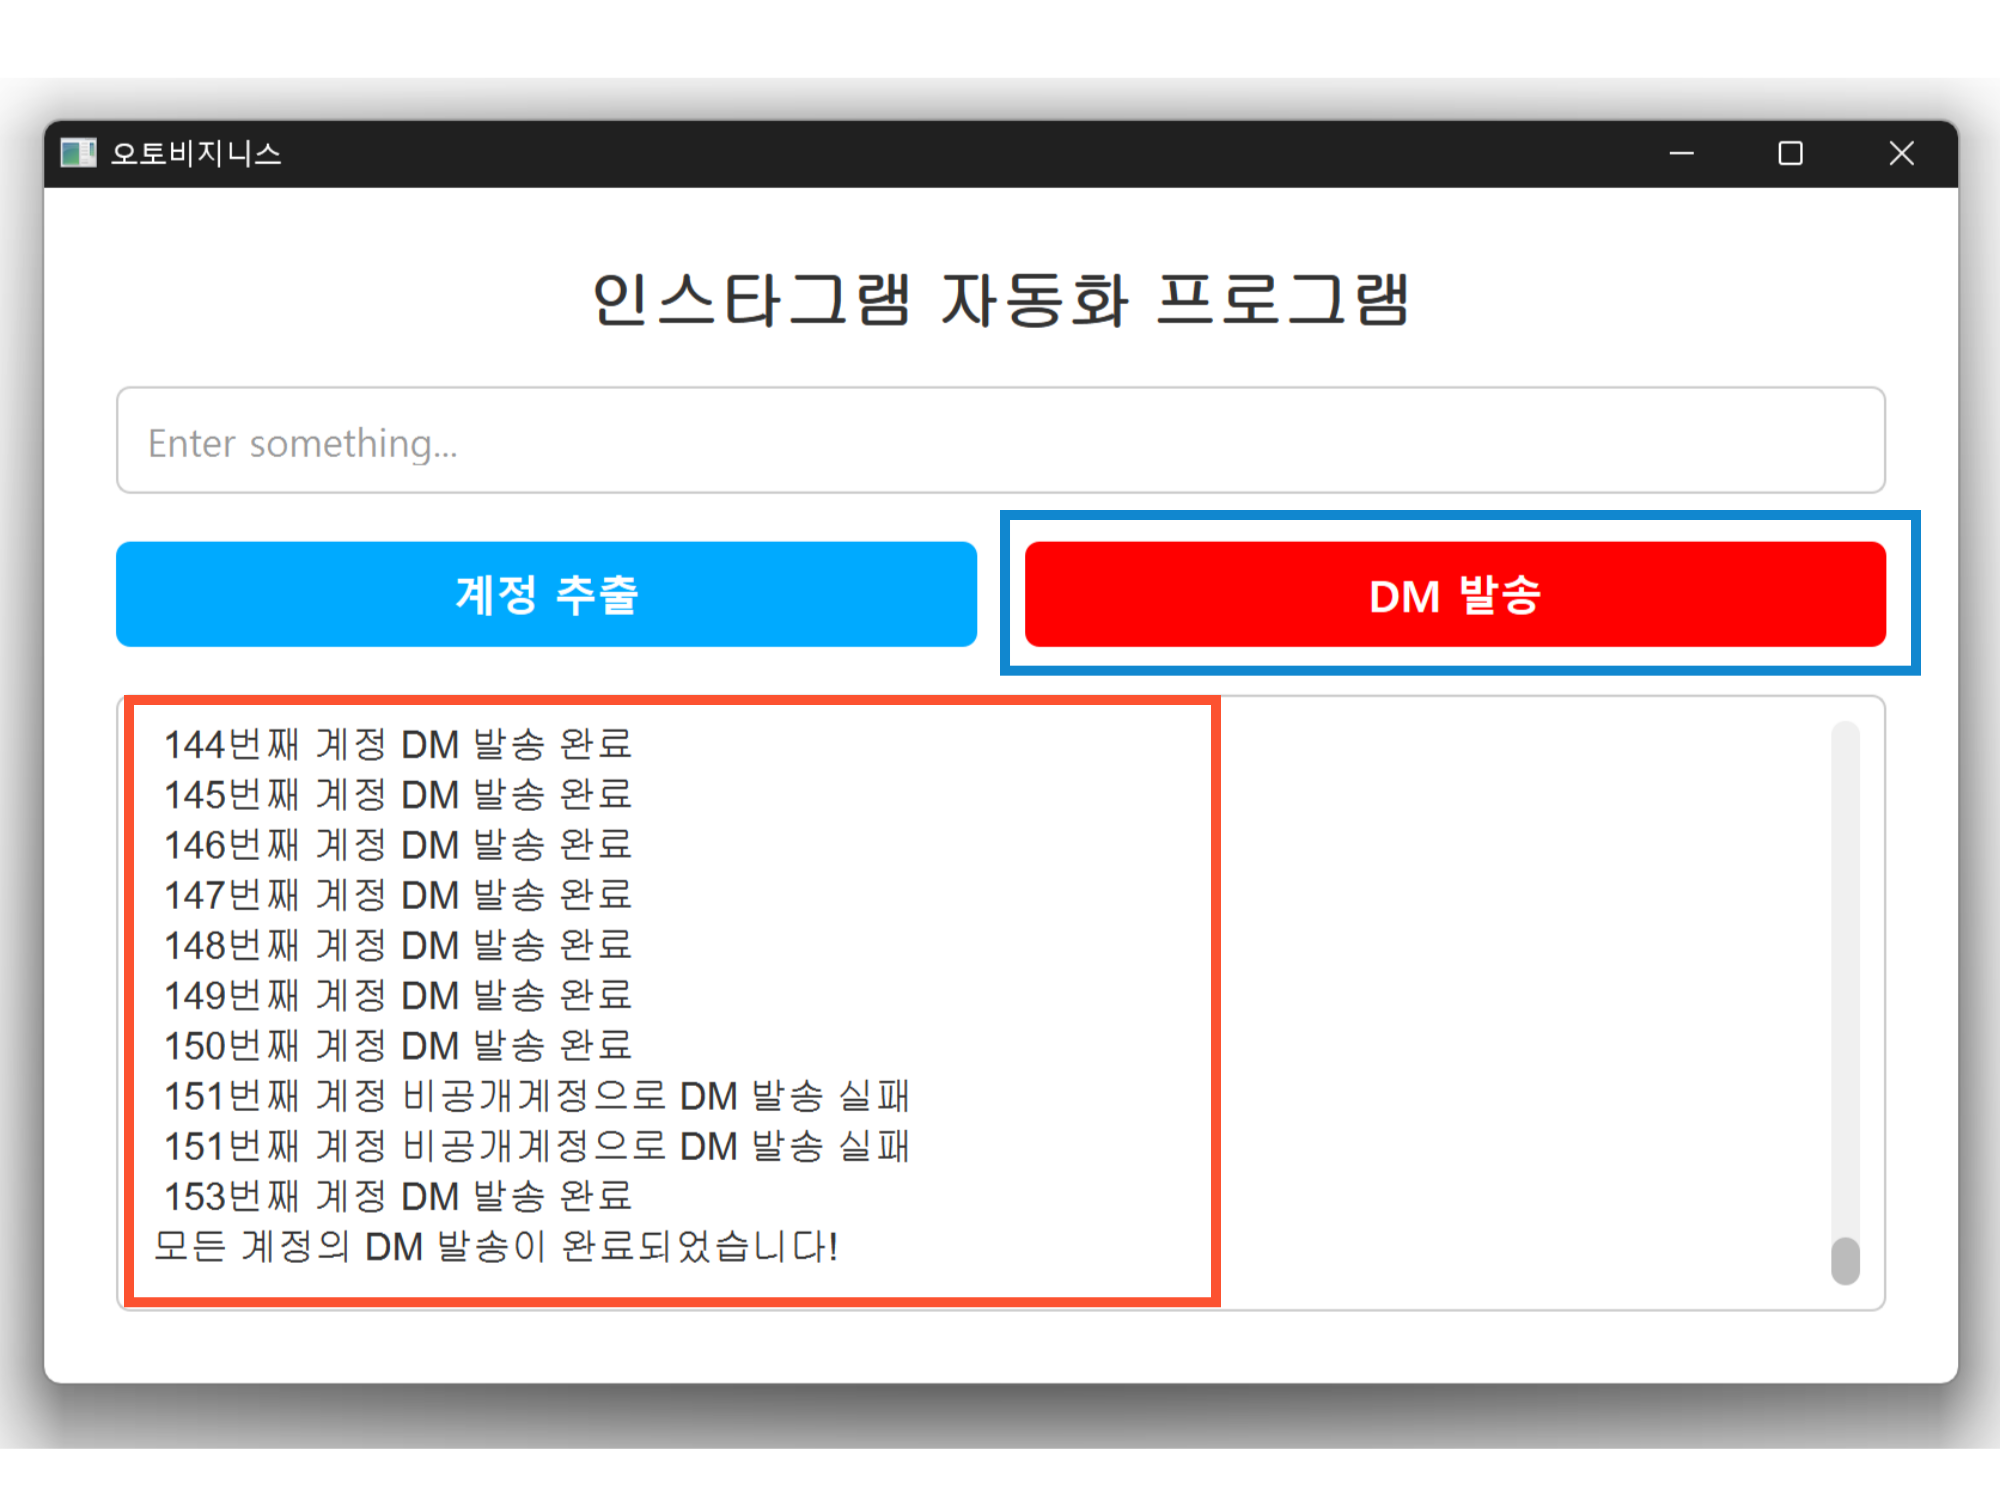Screen dimensions: 2000x1500
Task: Close the 오토비지니스 window
Action: (x=1901, y=153)
